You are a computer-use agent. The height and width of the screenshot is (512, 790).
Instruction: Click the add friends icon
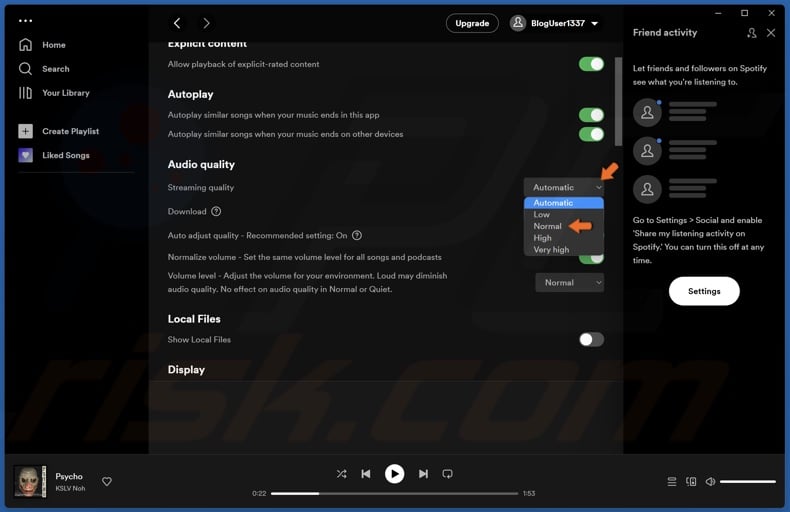[751, 33]
